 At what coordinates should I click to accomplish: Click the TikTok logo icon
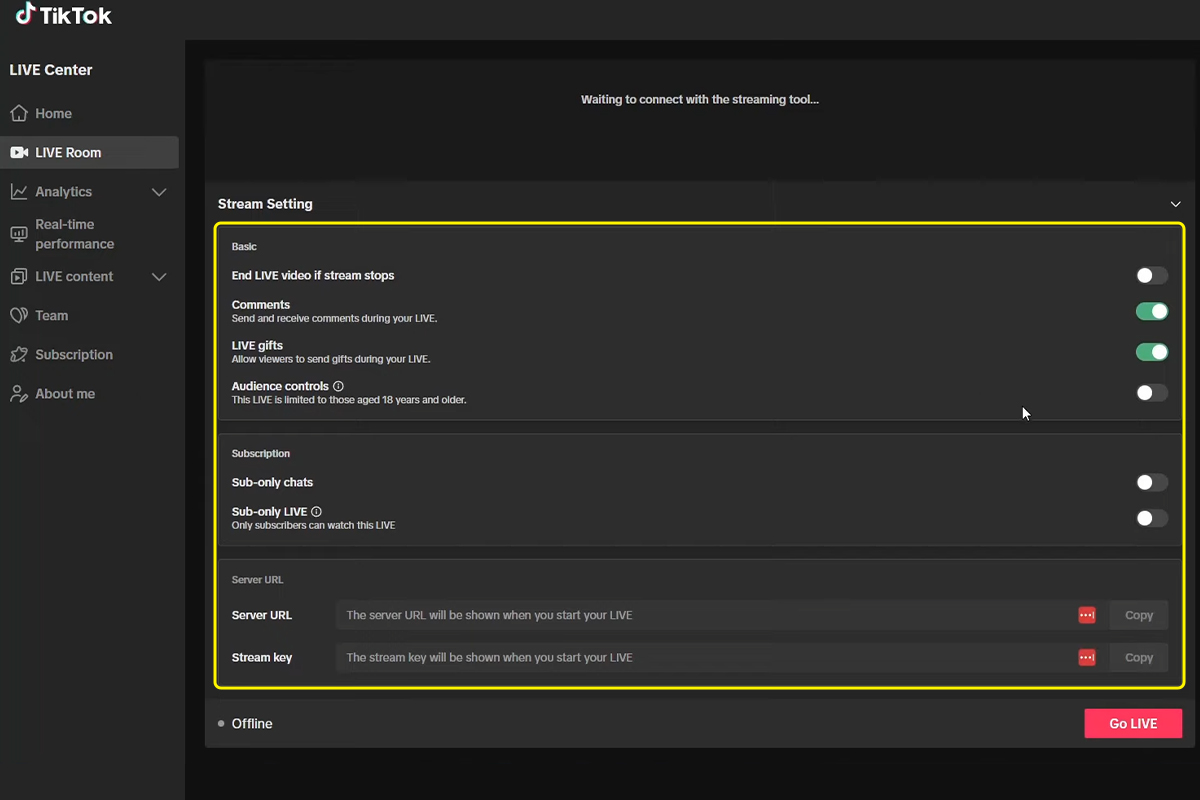(25, 14)
